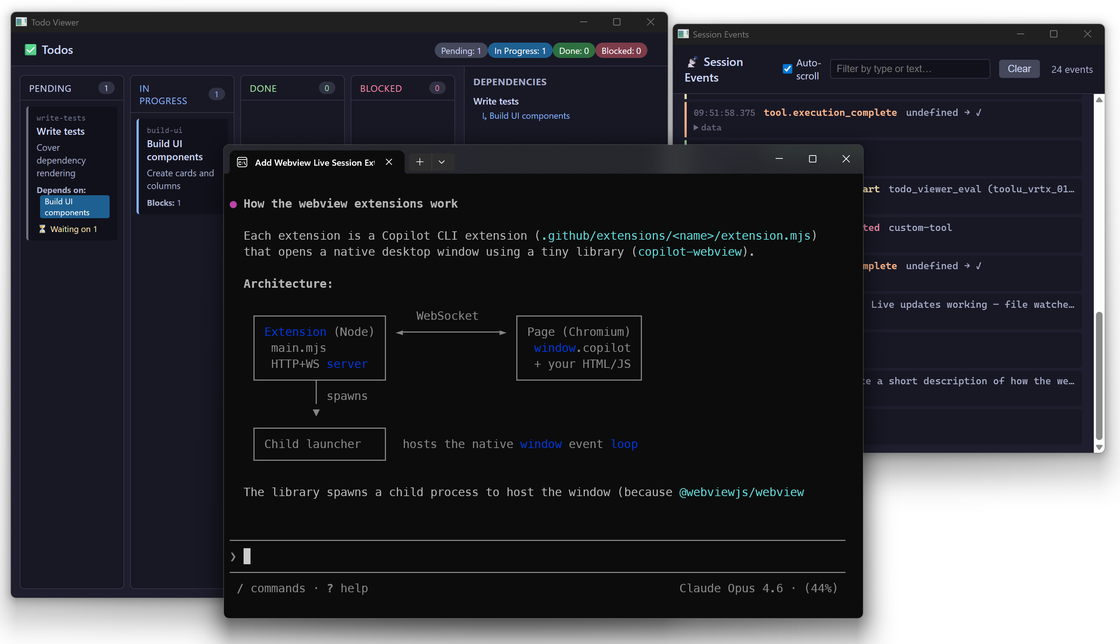Click the Child launcher box in diagram
The width and height of the screenshot is (1120, 644).
319,444
